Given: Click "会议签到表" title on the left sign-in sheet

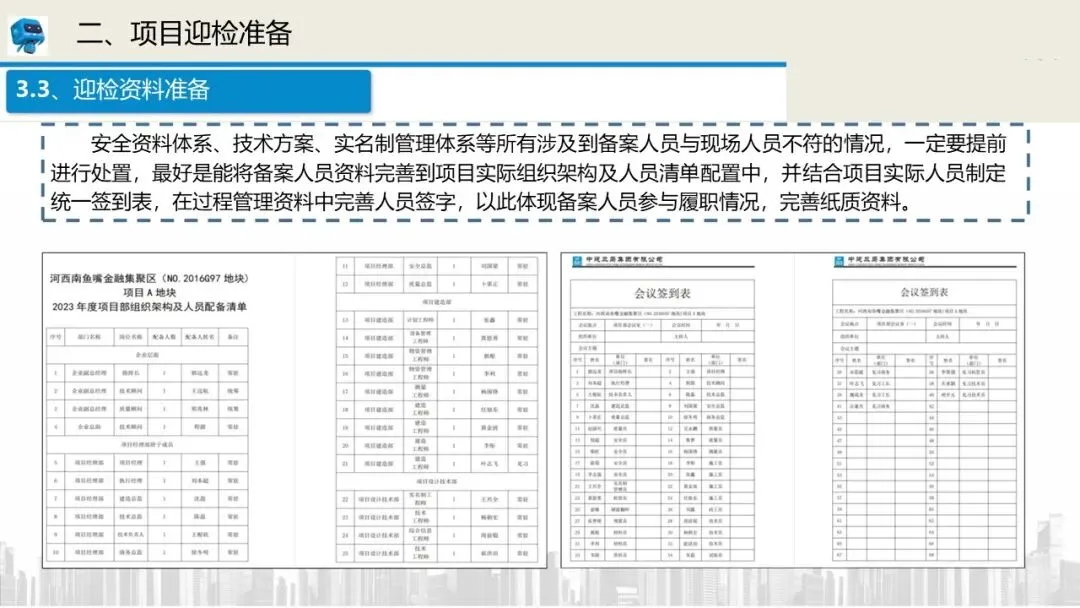Looking at the screenshot, I should click(663, 293).
